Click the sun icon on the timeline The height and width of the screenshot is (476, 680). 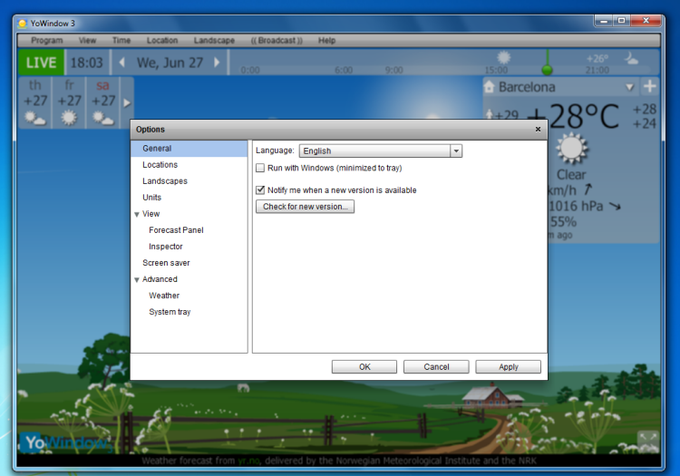tap(503, 57)
